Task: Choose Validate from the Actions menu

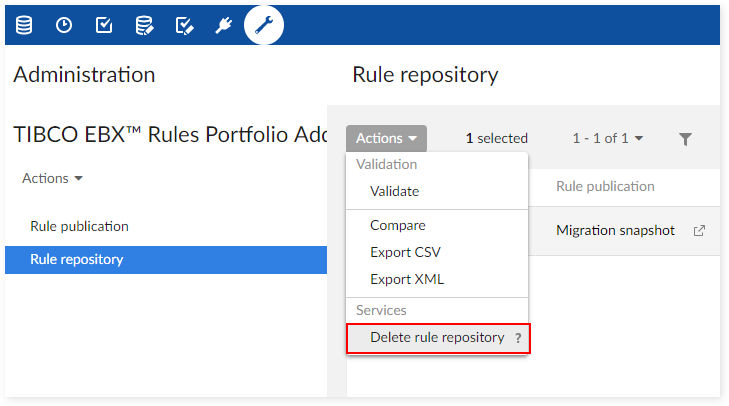Action: [x=394, y=191]
